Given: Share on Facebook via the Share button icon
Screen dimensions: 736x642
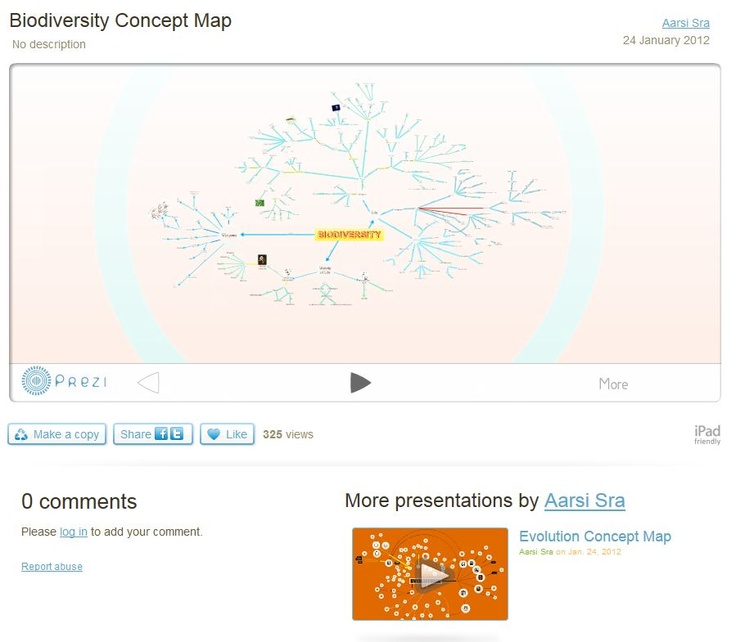Looking at the screenshot, I should point(161,434).
